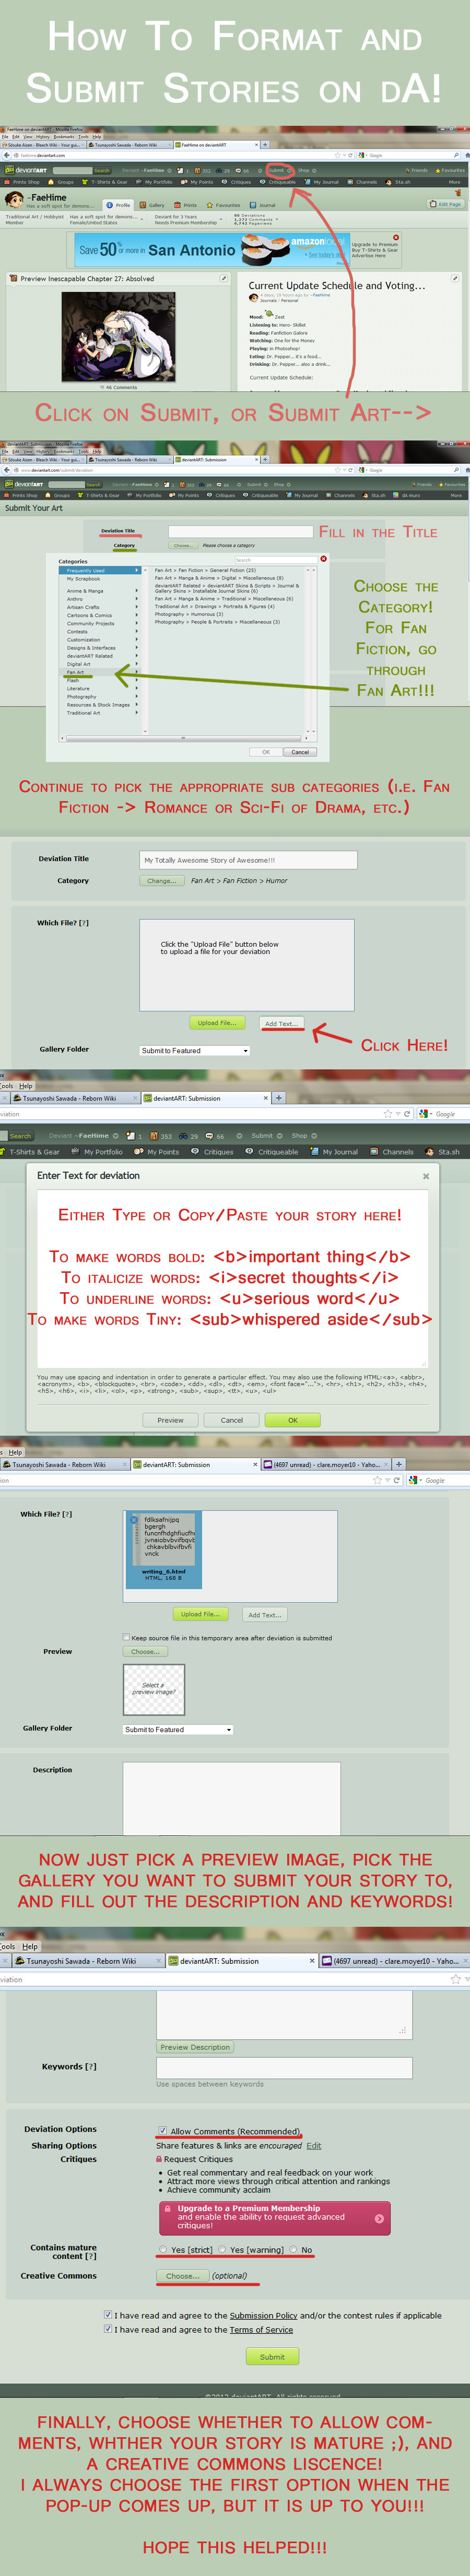Viewport: 470px width, 2576px height.
Task: Open the Upgrade to Premium Membership banner arrow
Action: pyautogui.click(x=379, y=2218)
